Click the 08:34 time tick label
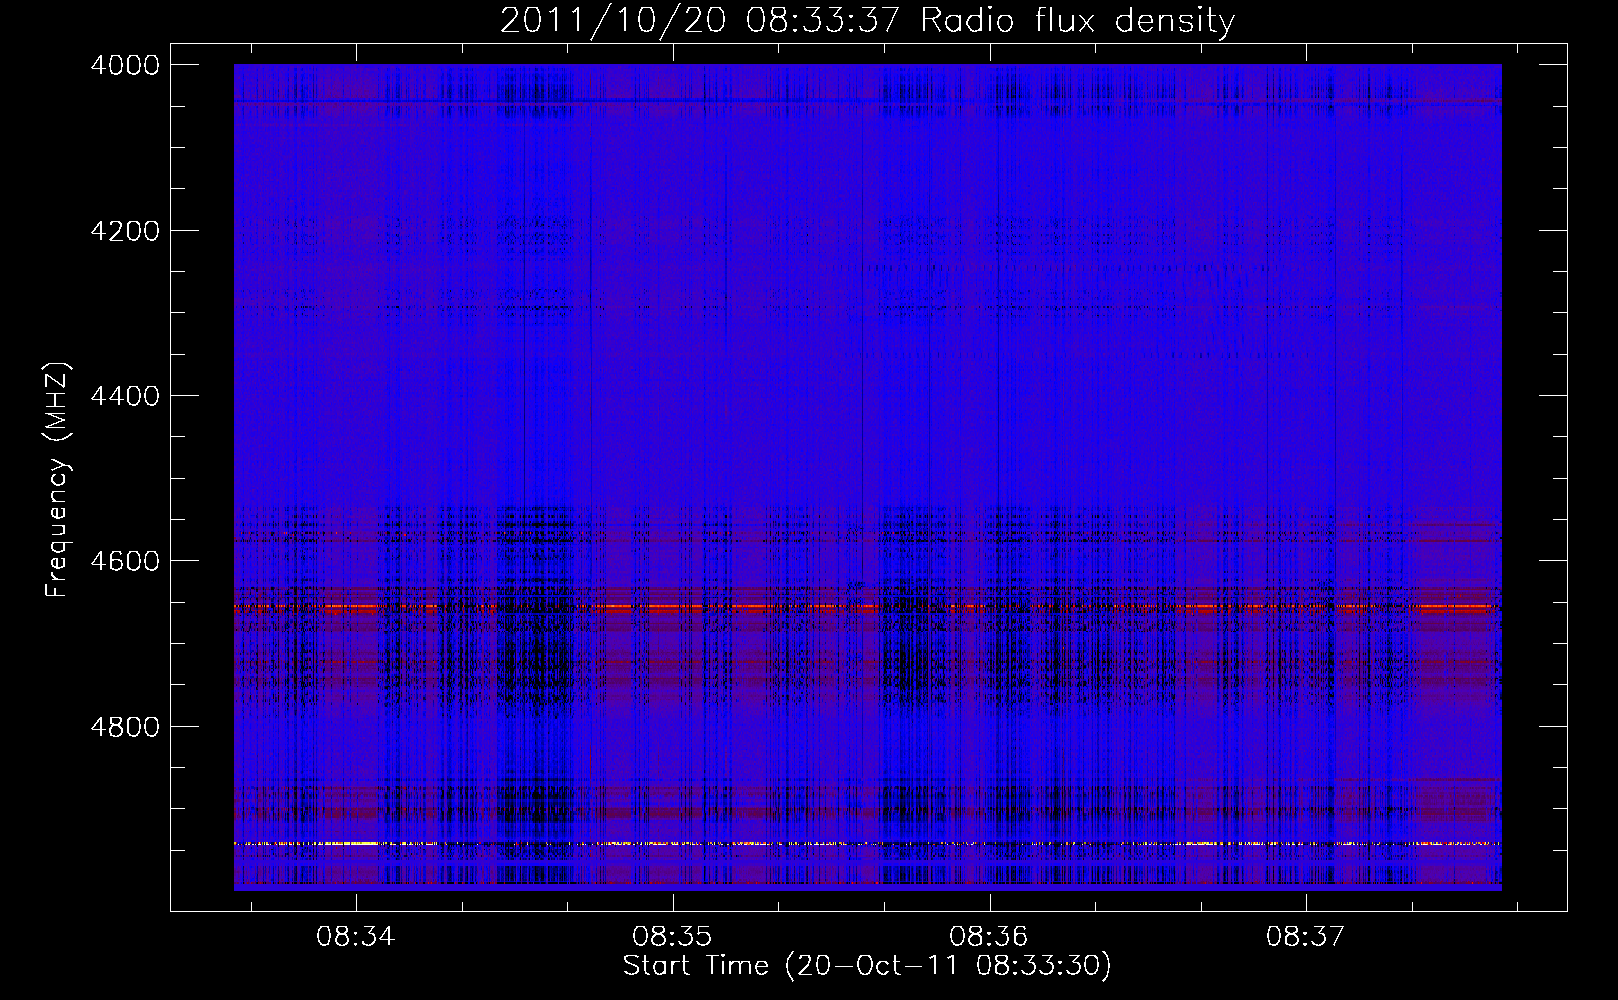This screenshot has width=1618, height=1000. pos(356,937)
